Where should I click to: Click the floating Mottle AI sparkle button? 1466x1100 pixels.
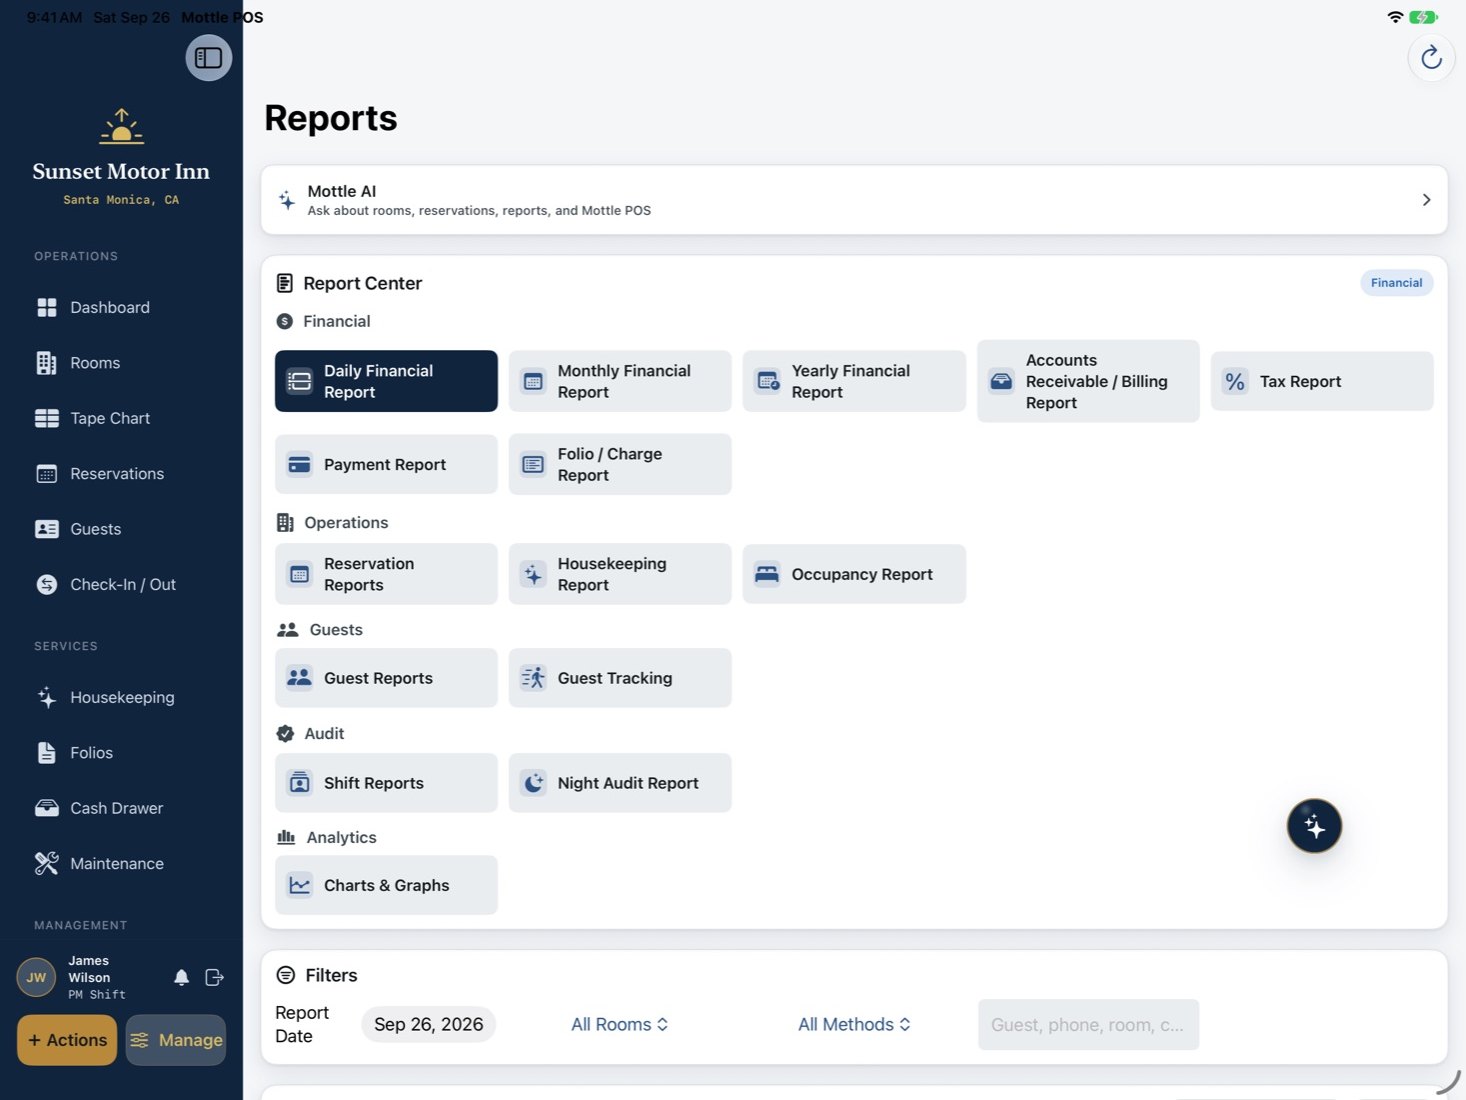point(1314,826)
